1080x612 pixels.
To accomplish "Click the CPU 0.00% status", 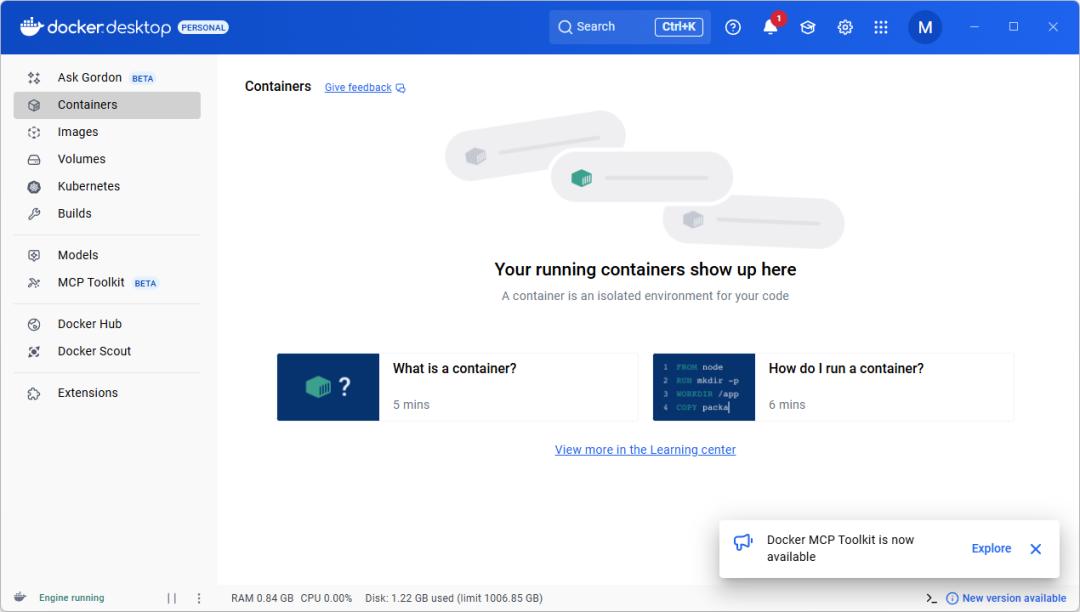I will point(326,598).
